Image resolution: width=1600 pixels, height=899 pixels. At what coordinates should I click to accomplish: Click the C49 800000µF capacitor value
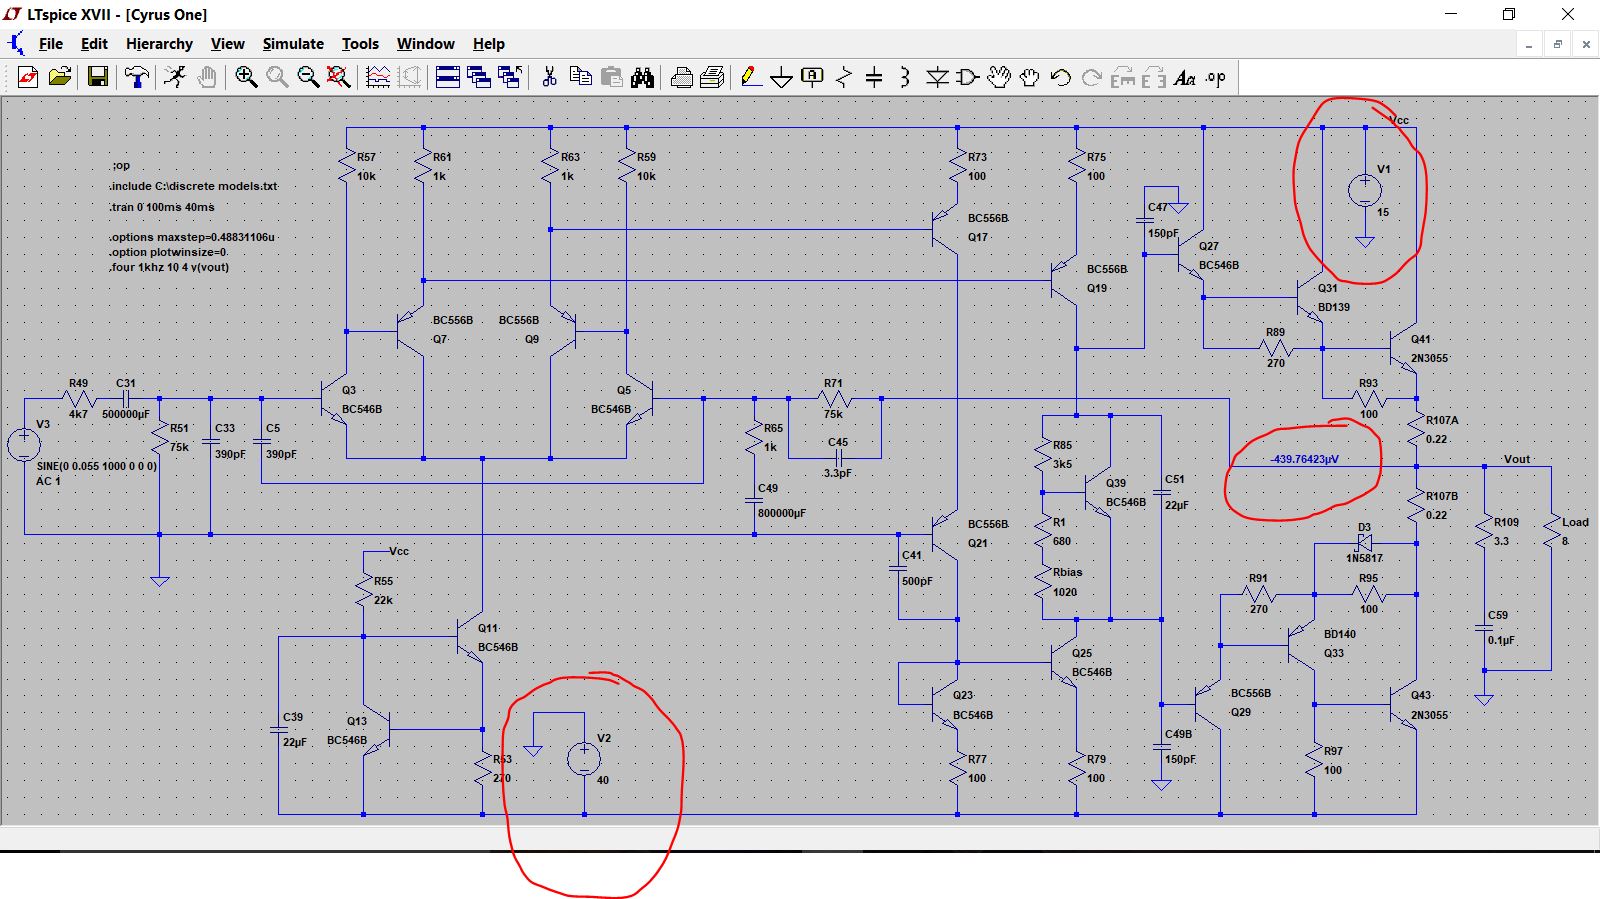(781, 513)
